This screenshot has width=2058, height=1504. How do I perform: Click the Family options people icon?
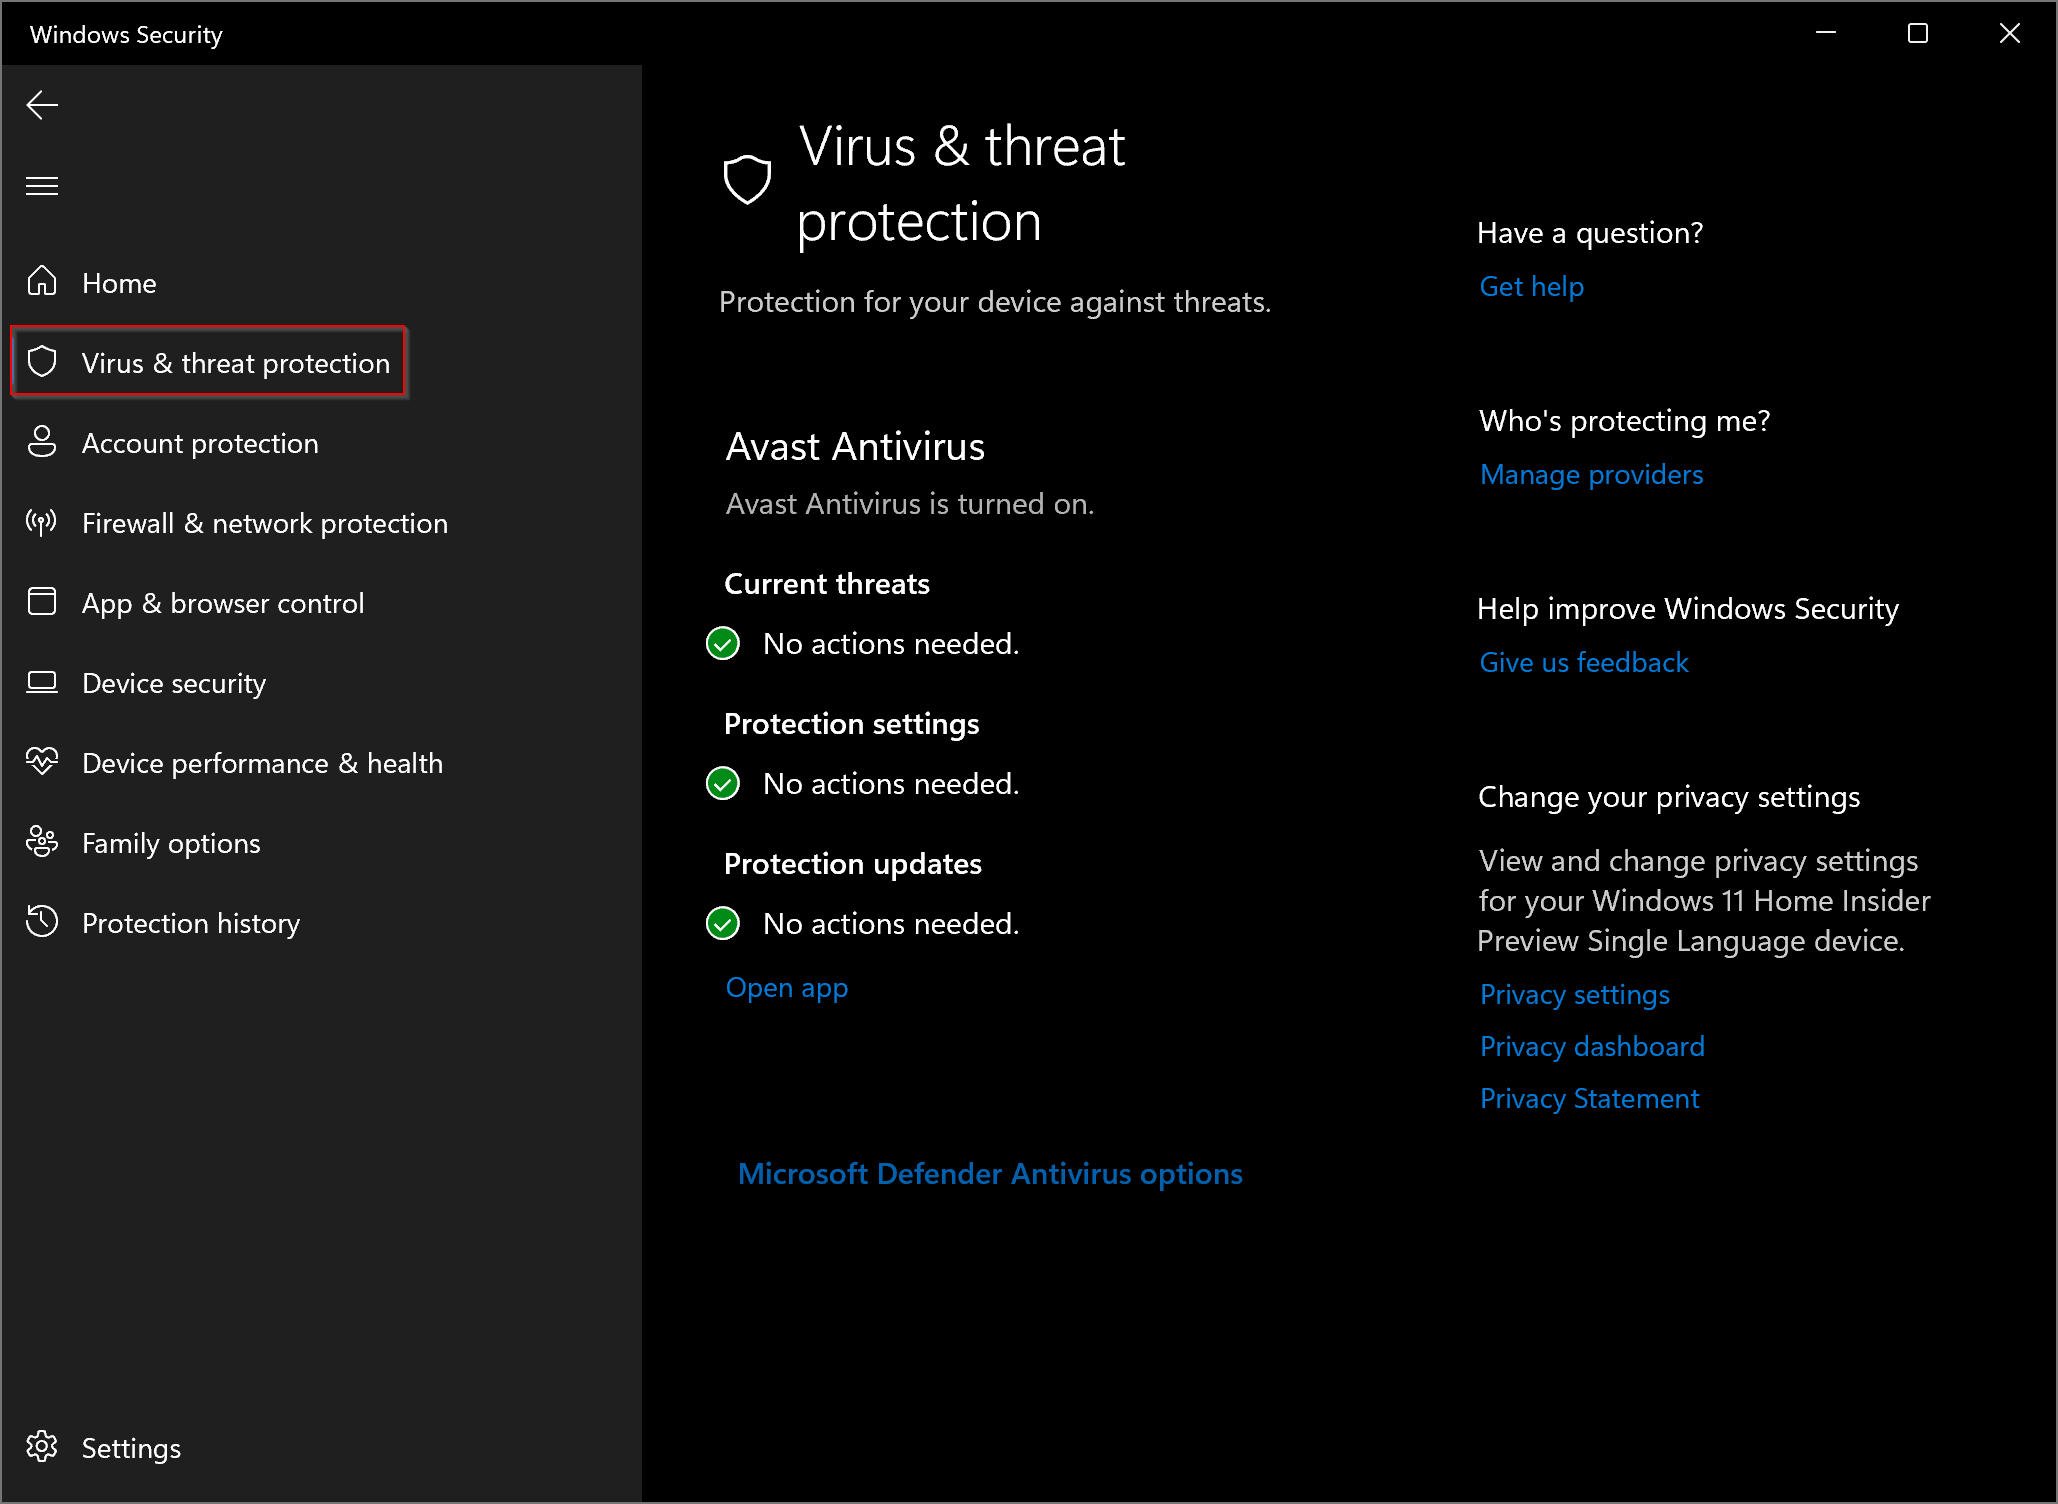42,841
